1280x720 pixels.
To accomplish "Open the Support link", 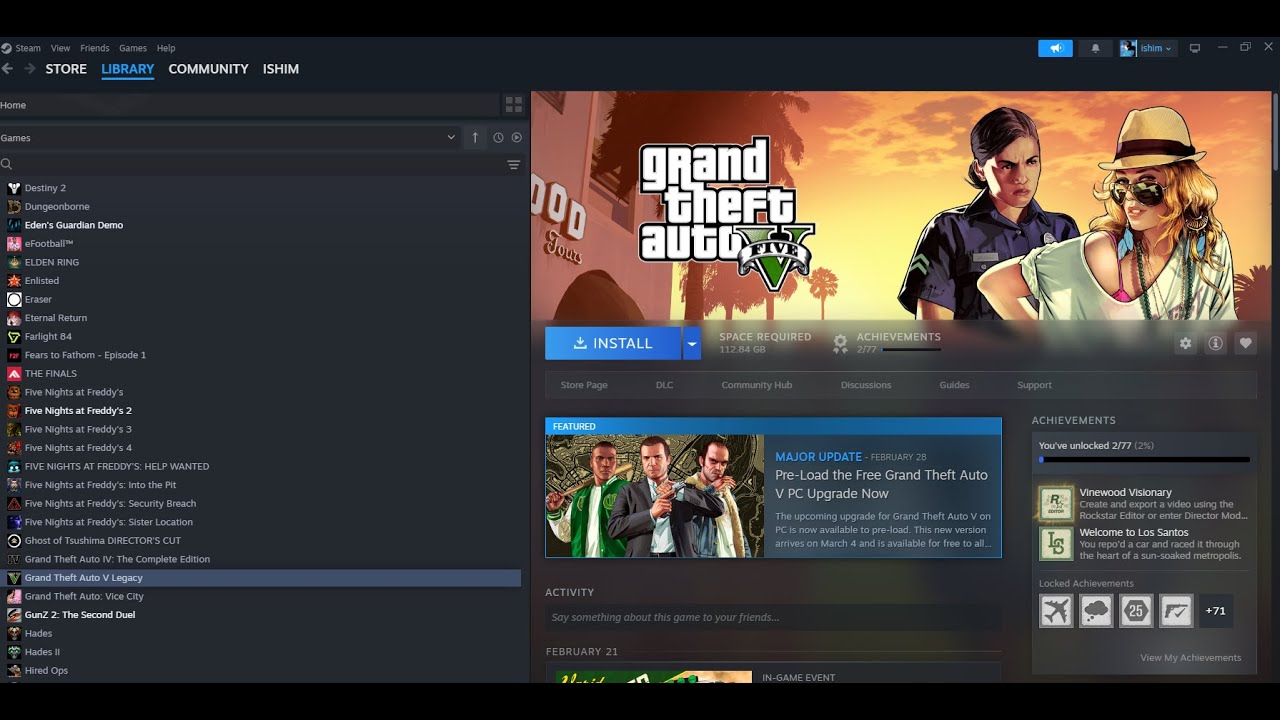I will click(x=1035, y=385).
